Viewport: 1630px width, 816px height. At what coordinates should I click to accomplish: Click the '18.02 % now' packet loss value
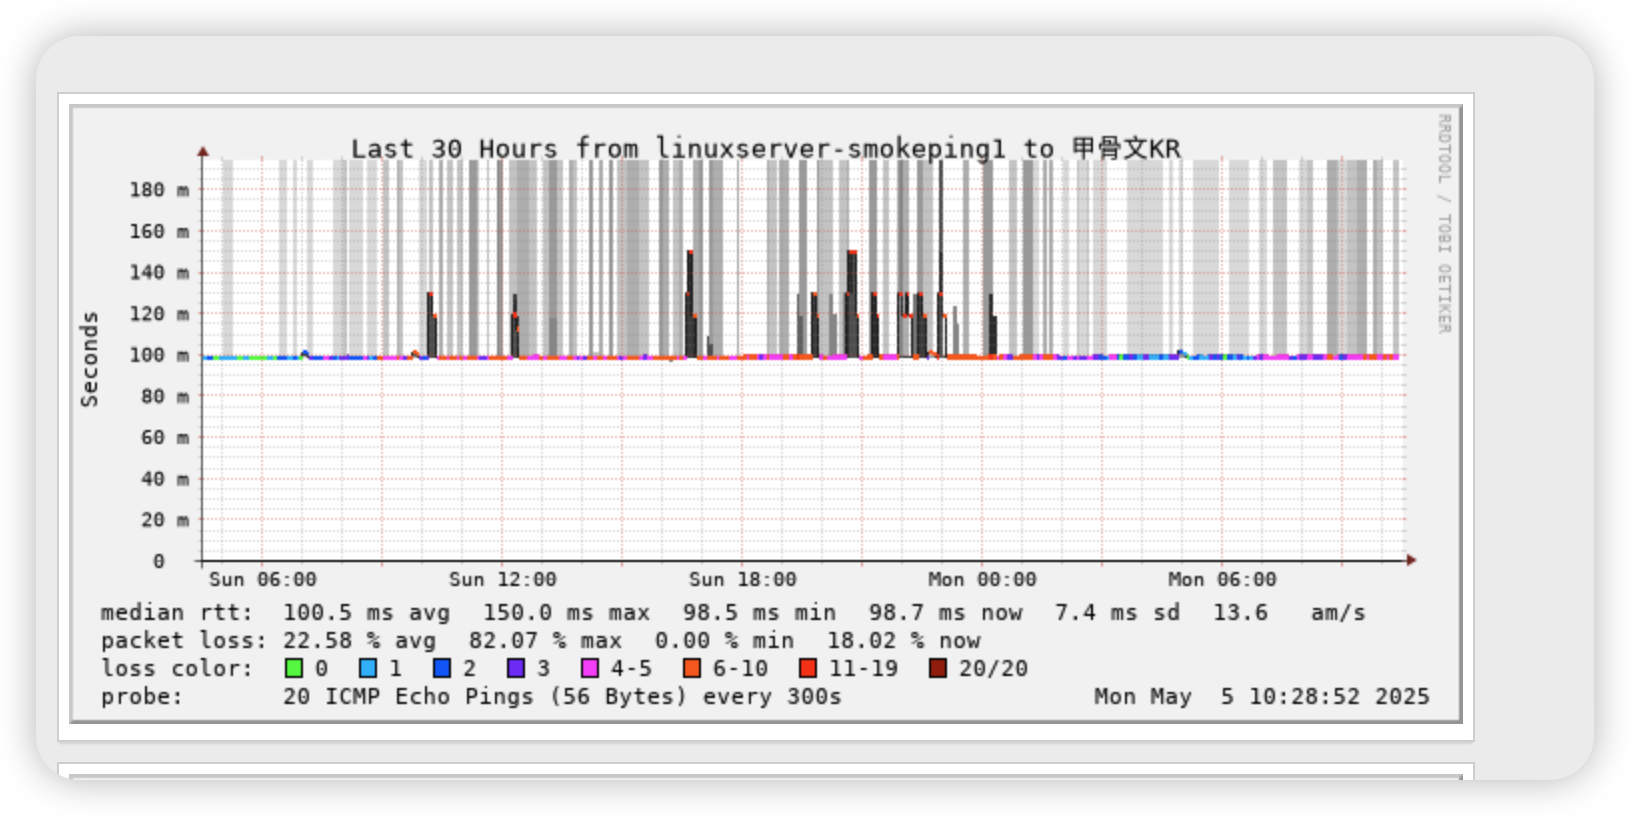[904, 641]
